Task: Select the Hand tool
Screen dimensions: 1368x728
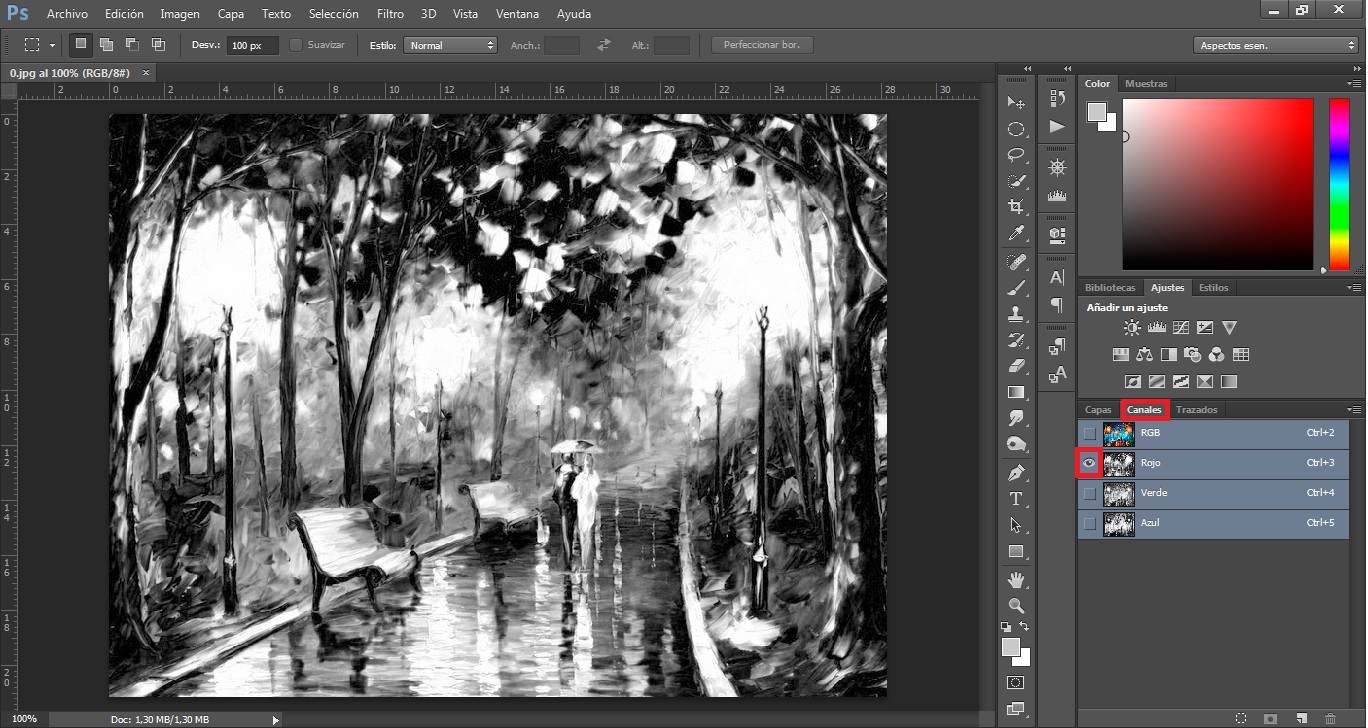Action: tap(1016, 580)
